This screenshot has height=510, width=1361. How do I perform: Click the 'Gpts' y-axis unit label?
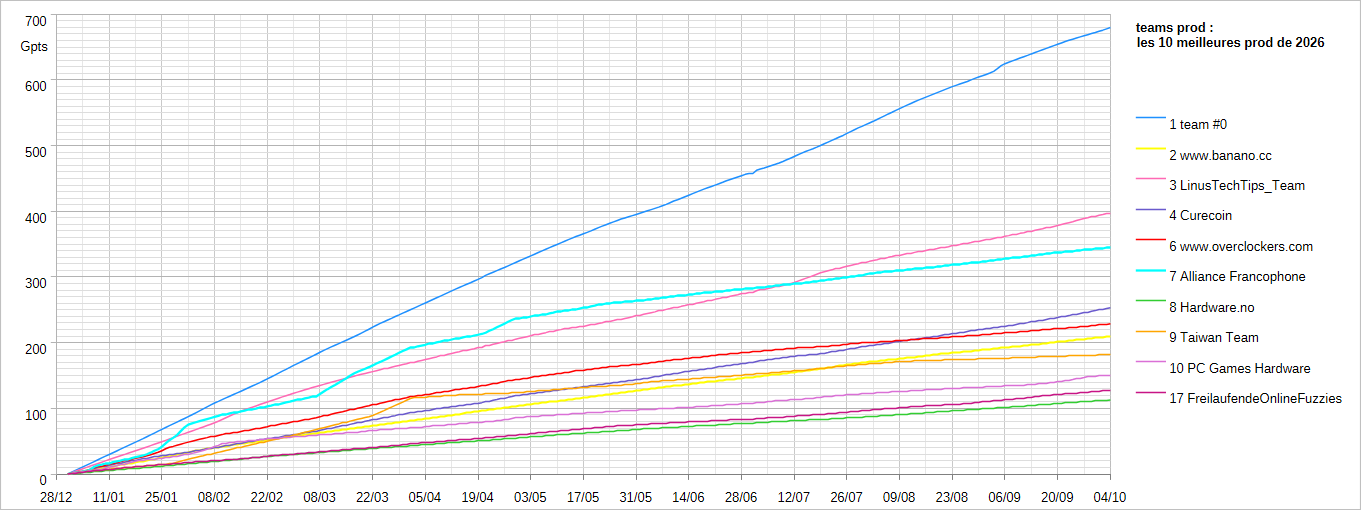[34, 46]
